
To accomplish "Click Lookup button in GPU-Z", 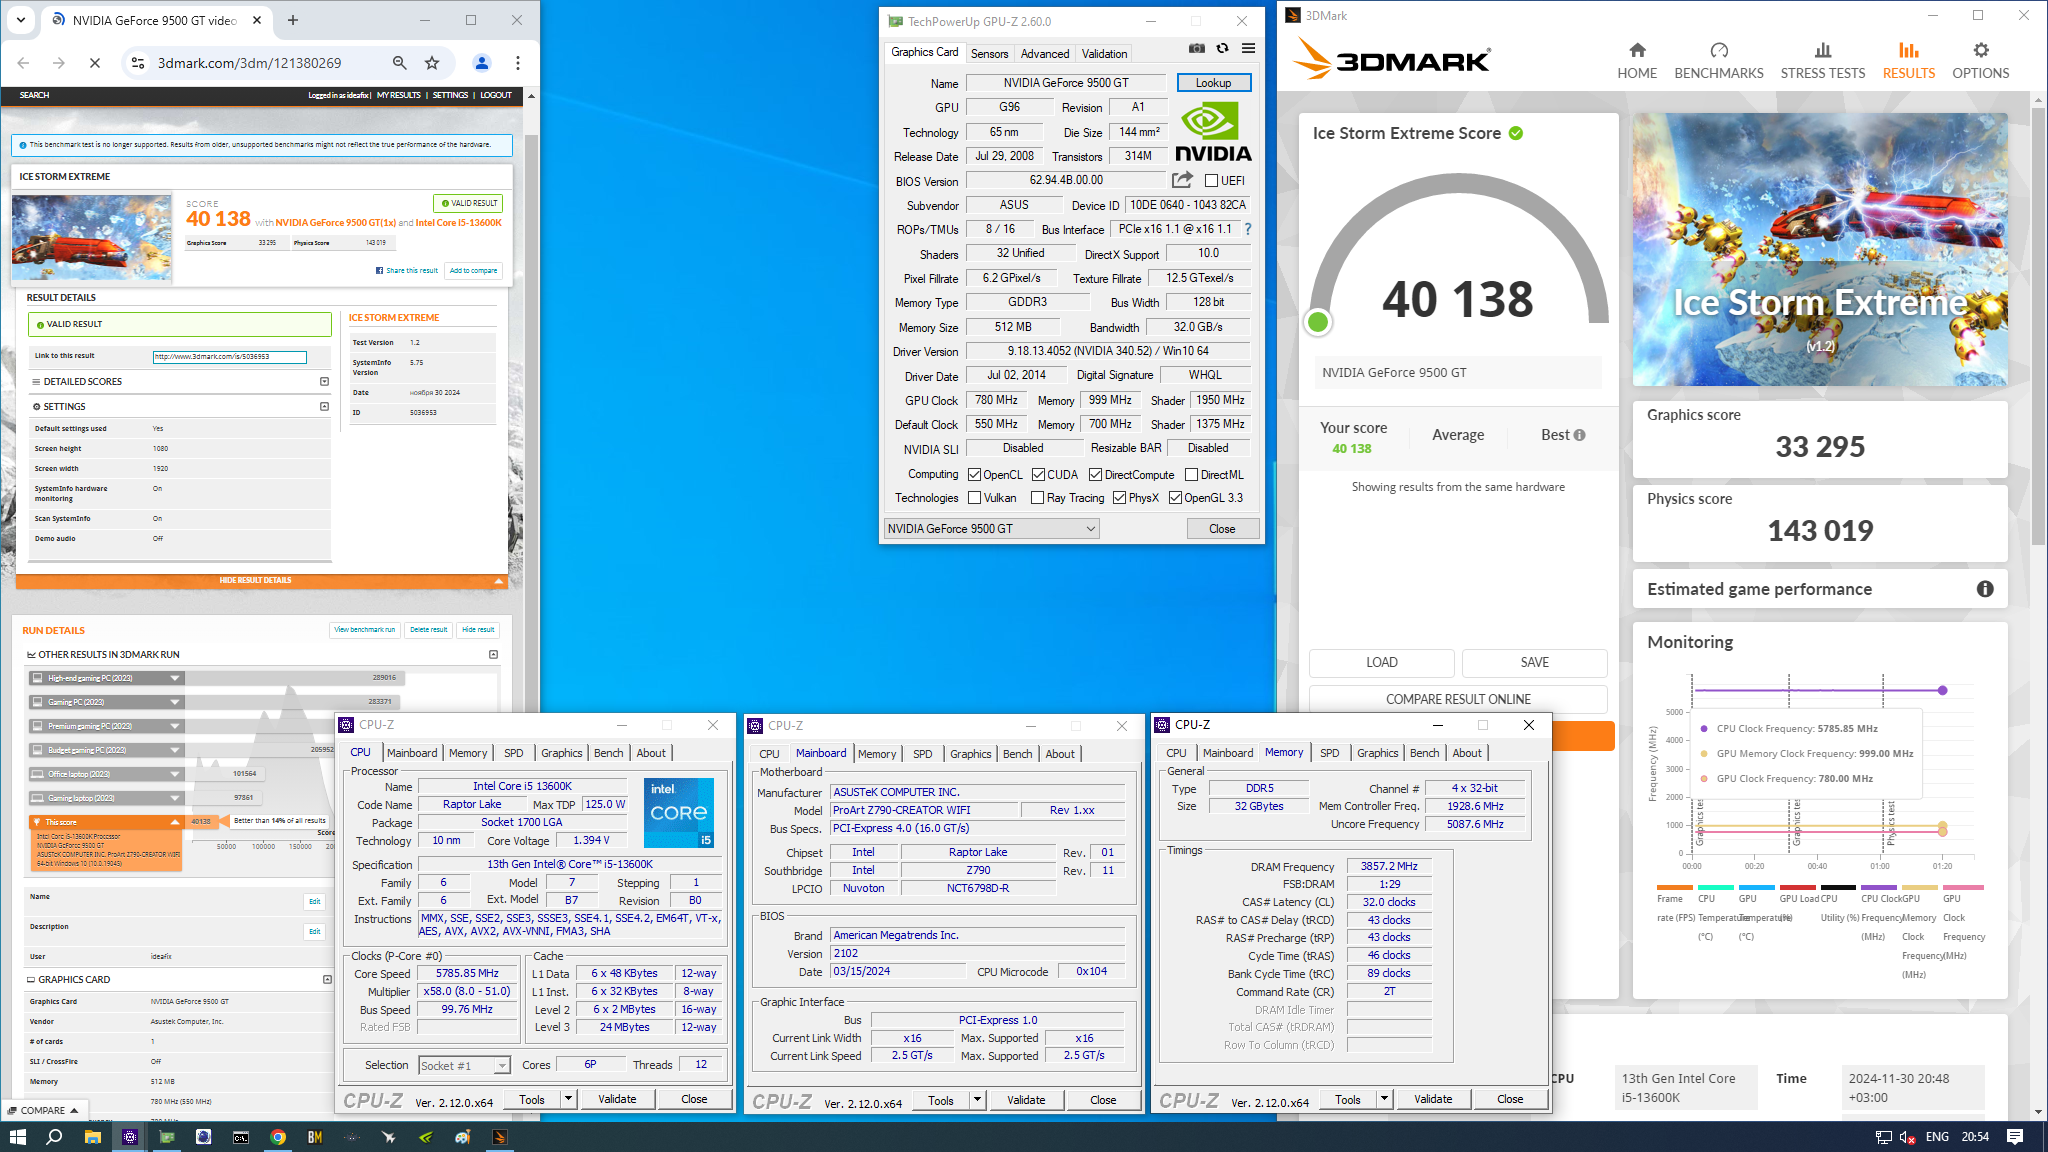I will tap(1214, 83).
